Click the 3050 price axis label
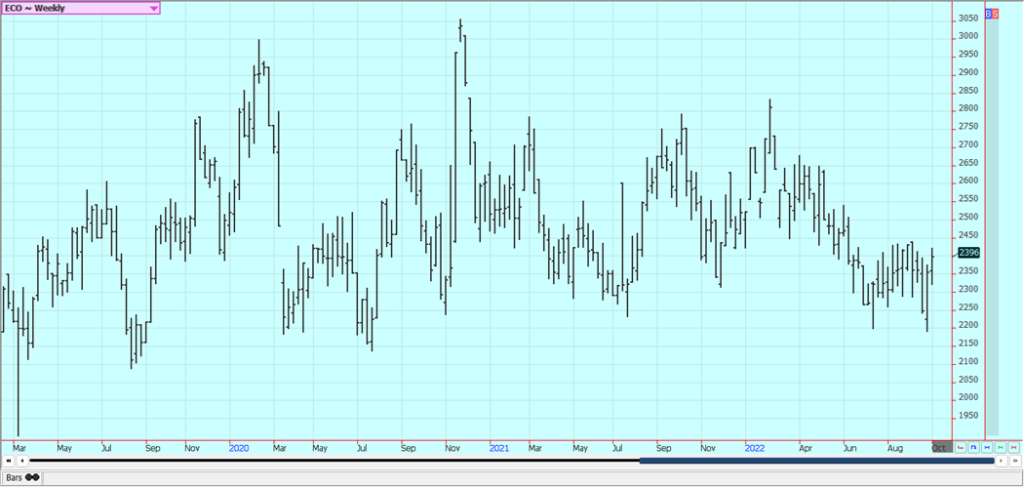The width and height of the screenshot is (1024, 487). [x=968, y=18]
